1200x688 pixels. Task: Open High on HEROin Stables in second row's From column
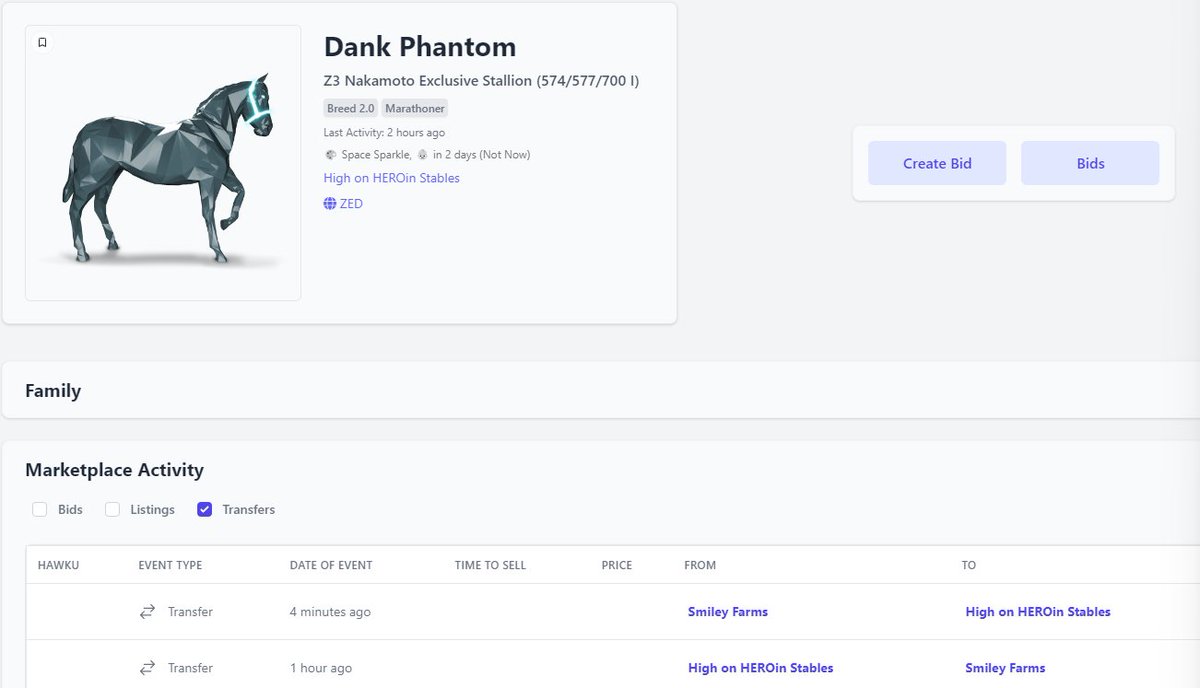point(761,668)
